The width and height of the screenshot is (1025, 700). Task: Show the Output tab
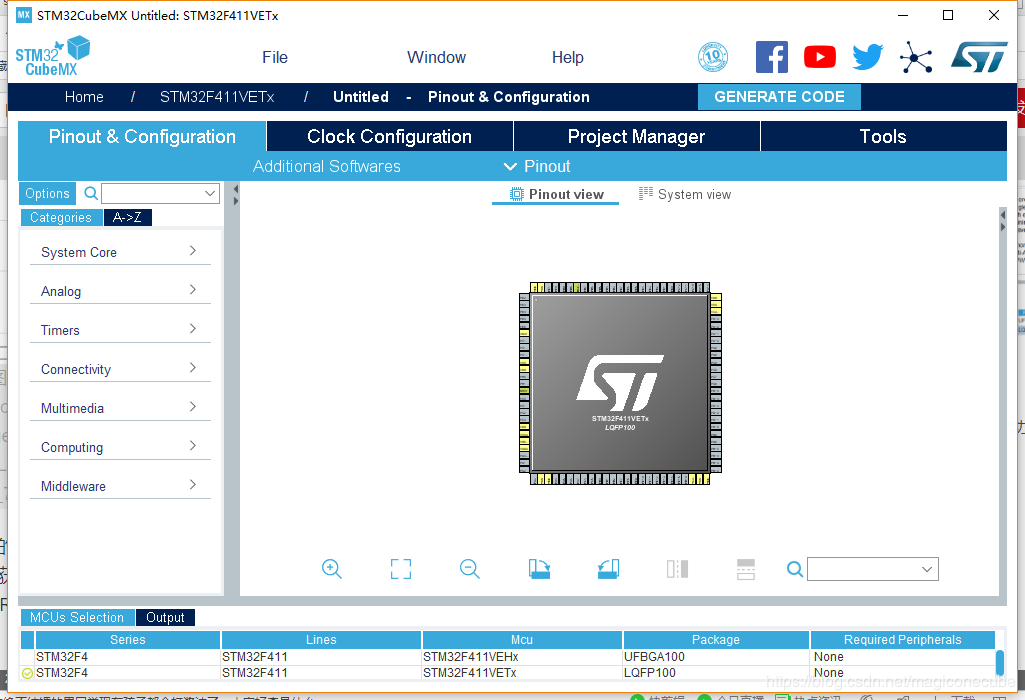(x=165, y=618)
